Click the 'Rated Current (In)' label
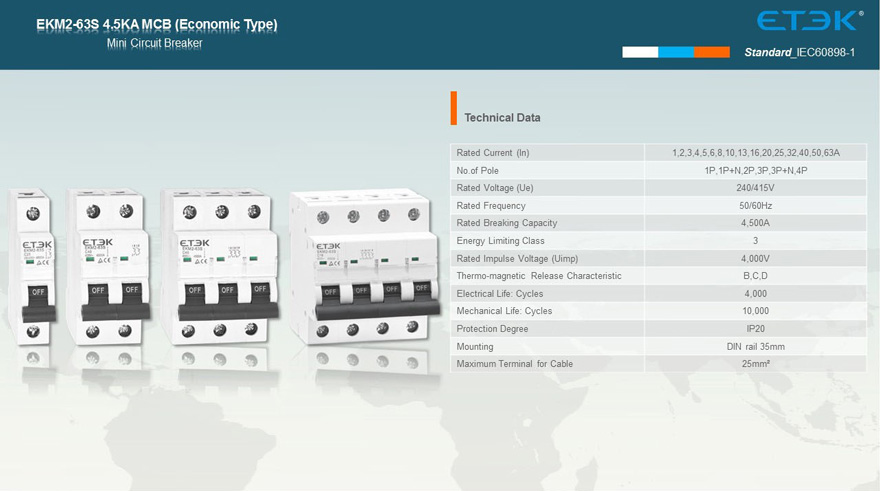The width and height of the screenshot is (880, 491). tap(493, 153)
